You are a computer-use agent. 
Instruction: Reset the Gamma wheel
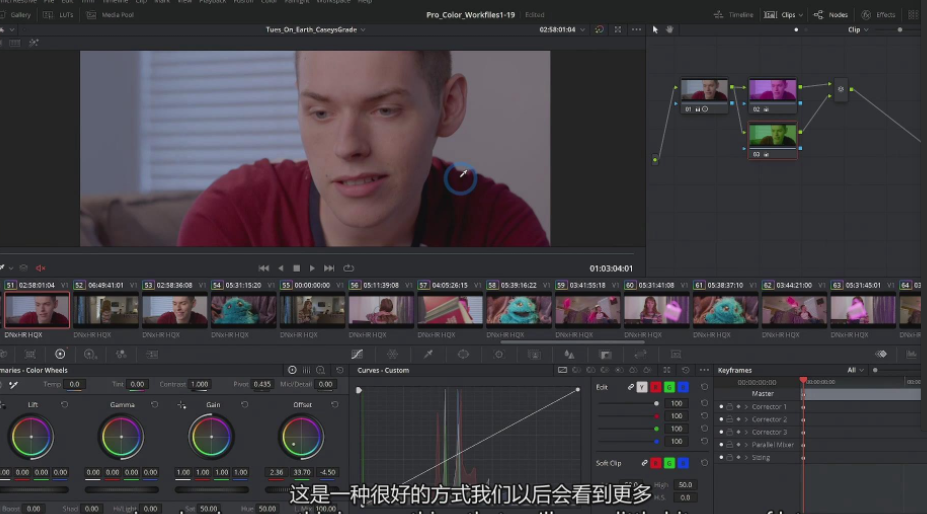tap(154, 405)
